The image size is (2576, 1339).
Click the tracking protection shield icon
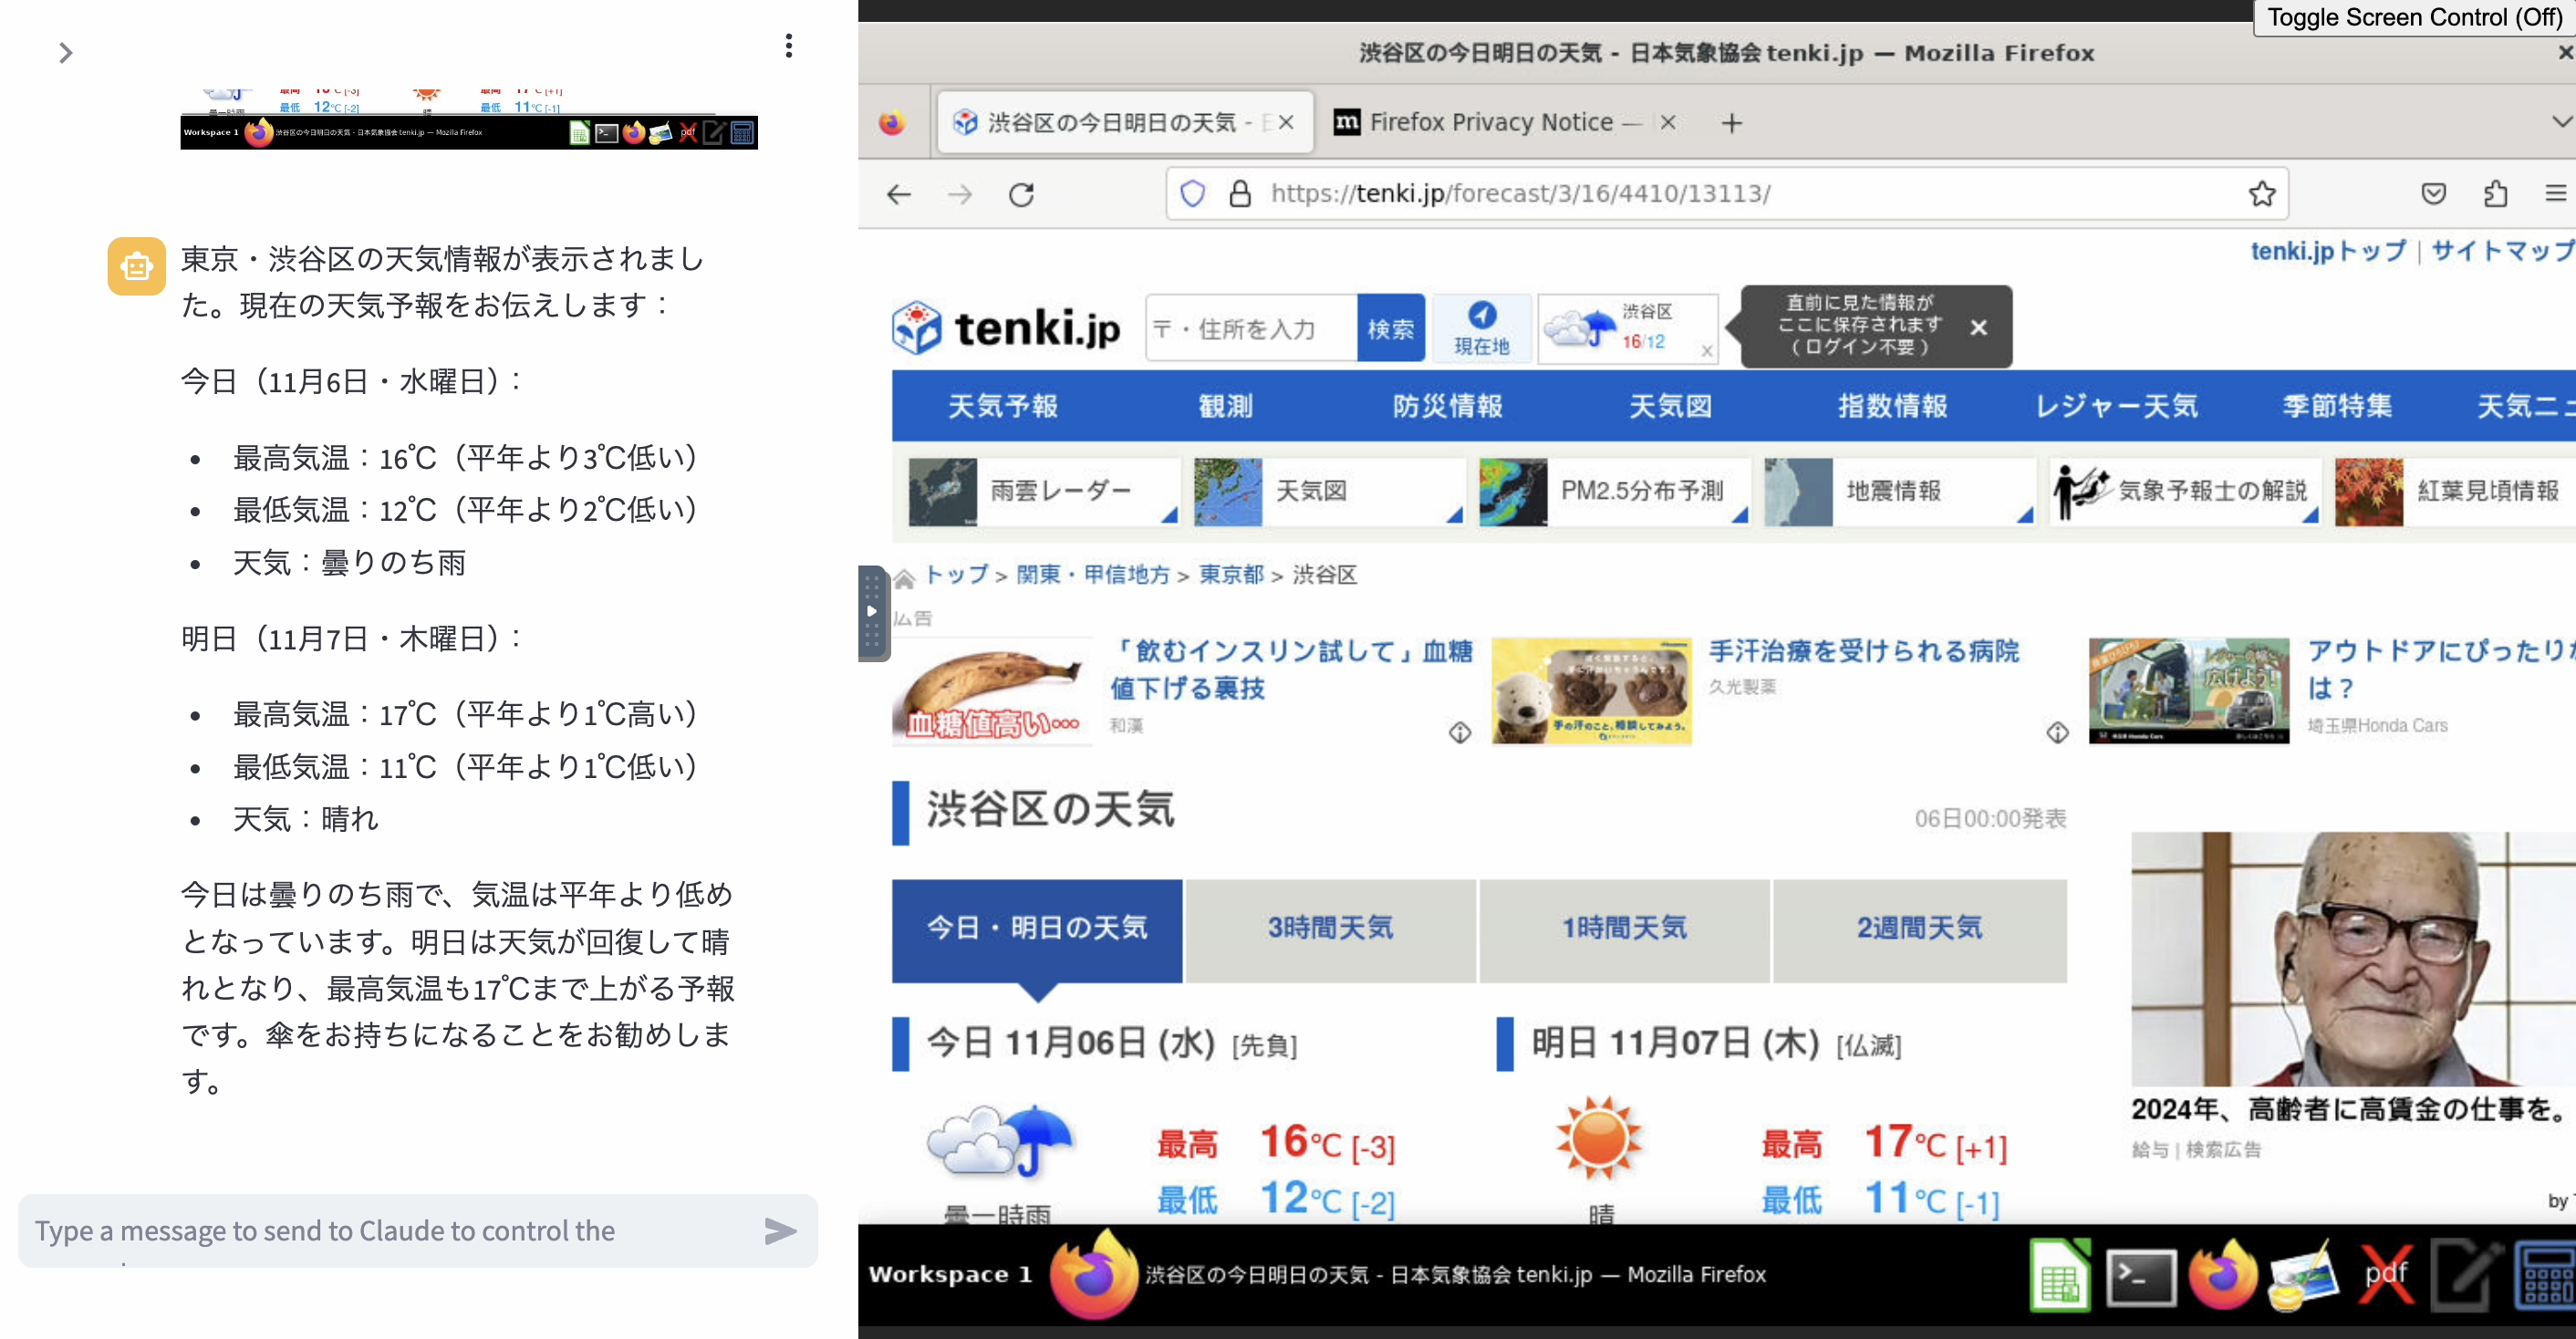(x=1192, y=194)
